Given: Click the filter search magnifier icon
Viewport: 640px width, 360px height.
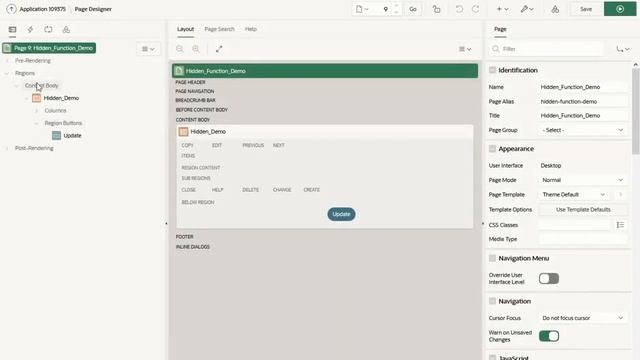Looking at the screenshot, I should pyautogui.click(x=496, y=49).
